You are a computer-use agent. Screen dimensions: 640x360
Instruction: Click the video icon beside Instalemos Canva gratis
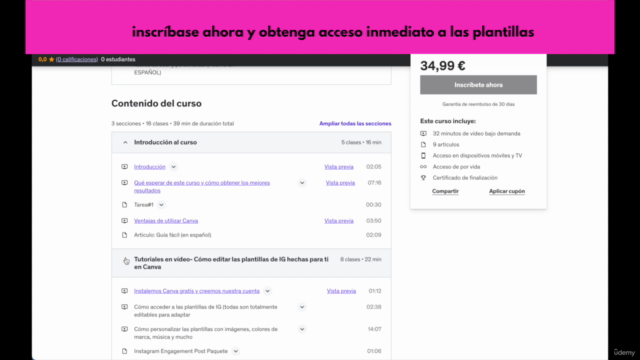[124, 291]
